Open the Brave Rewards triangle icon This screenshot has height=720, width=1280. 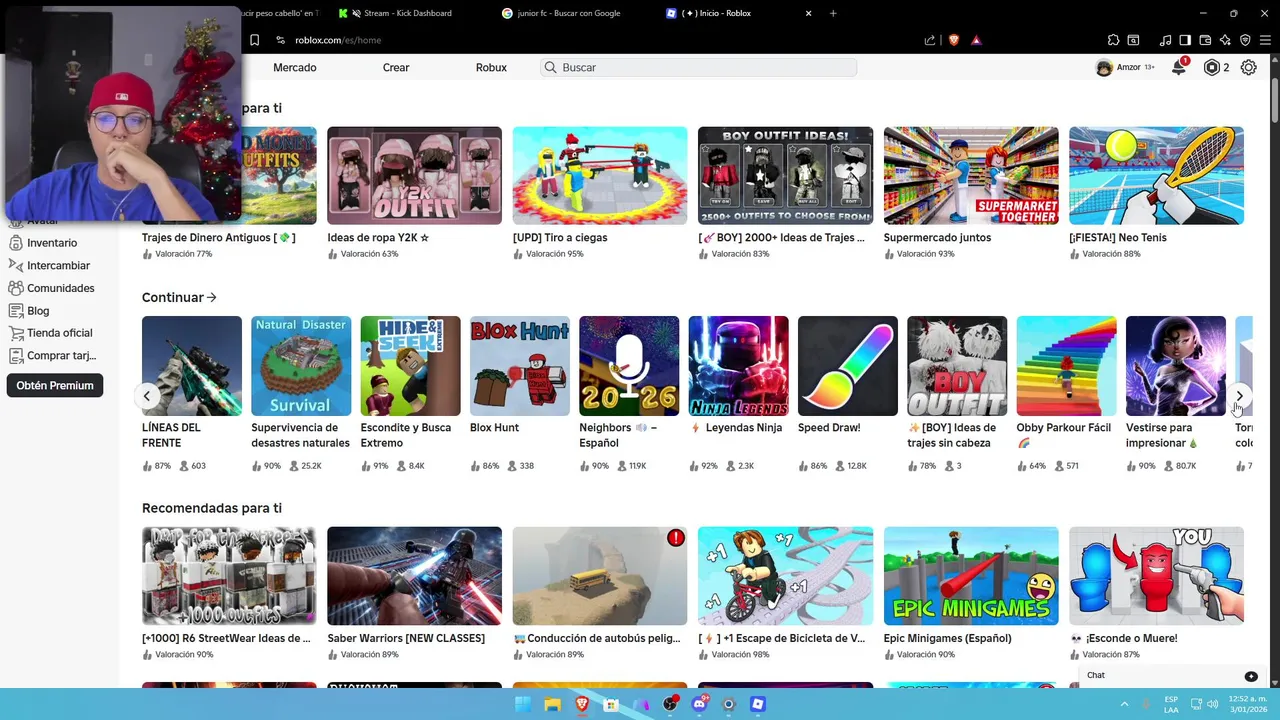pos(976,40)
